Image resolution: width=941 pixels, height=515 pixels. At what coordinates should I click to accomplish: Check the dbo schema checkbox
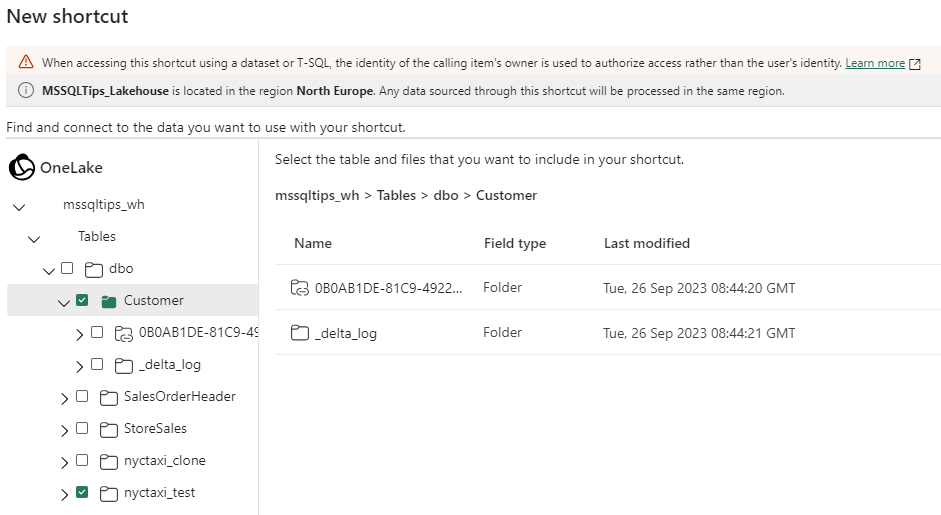(x=67, y=268)
